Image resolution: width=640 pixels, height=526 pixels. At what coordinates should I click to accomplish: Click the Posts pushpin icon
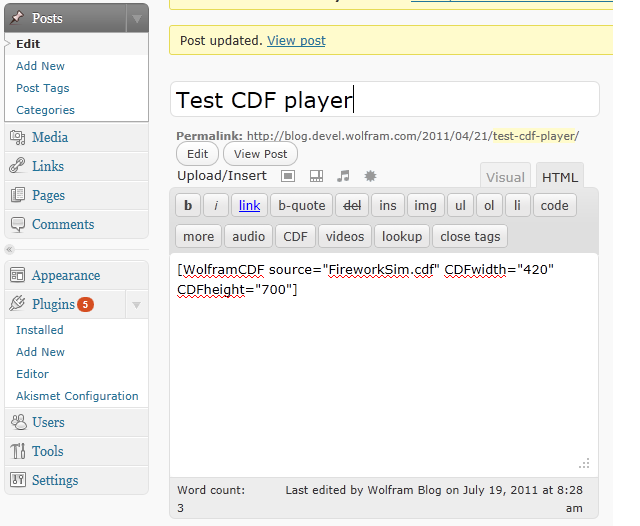pos(17,18)
